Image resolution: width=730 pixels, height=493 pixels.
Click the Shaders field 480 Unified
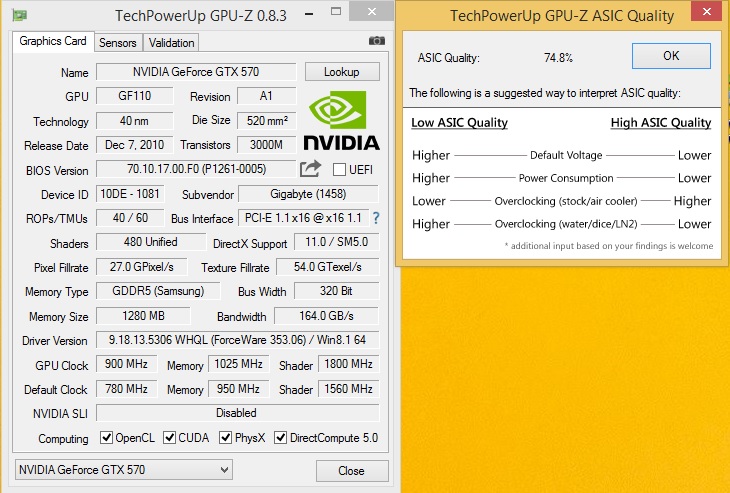click(x=151, y=242)
